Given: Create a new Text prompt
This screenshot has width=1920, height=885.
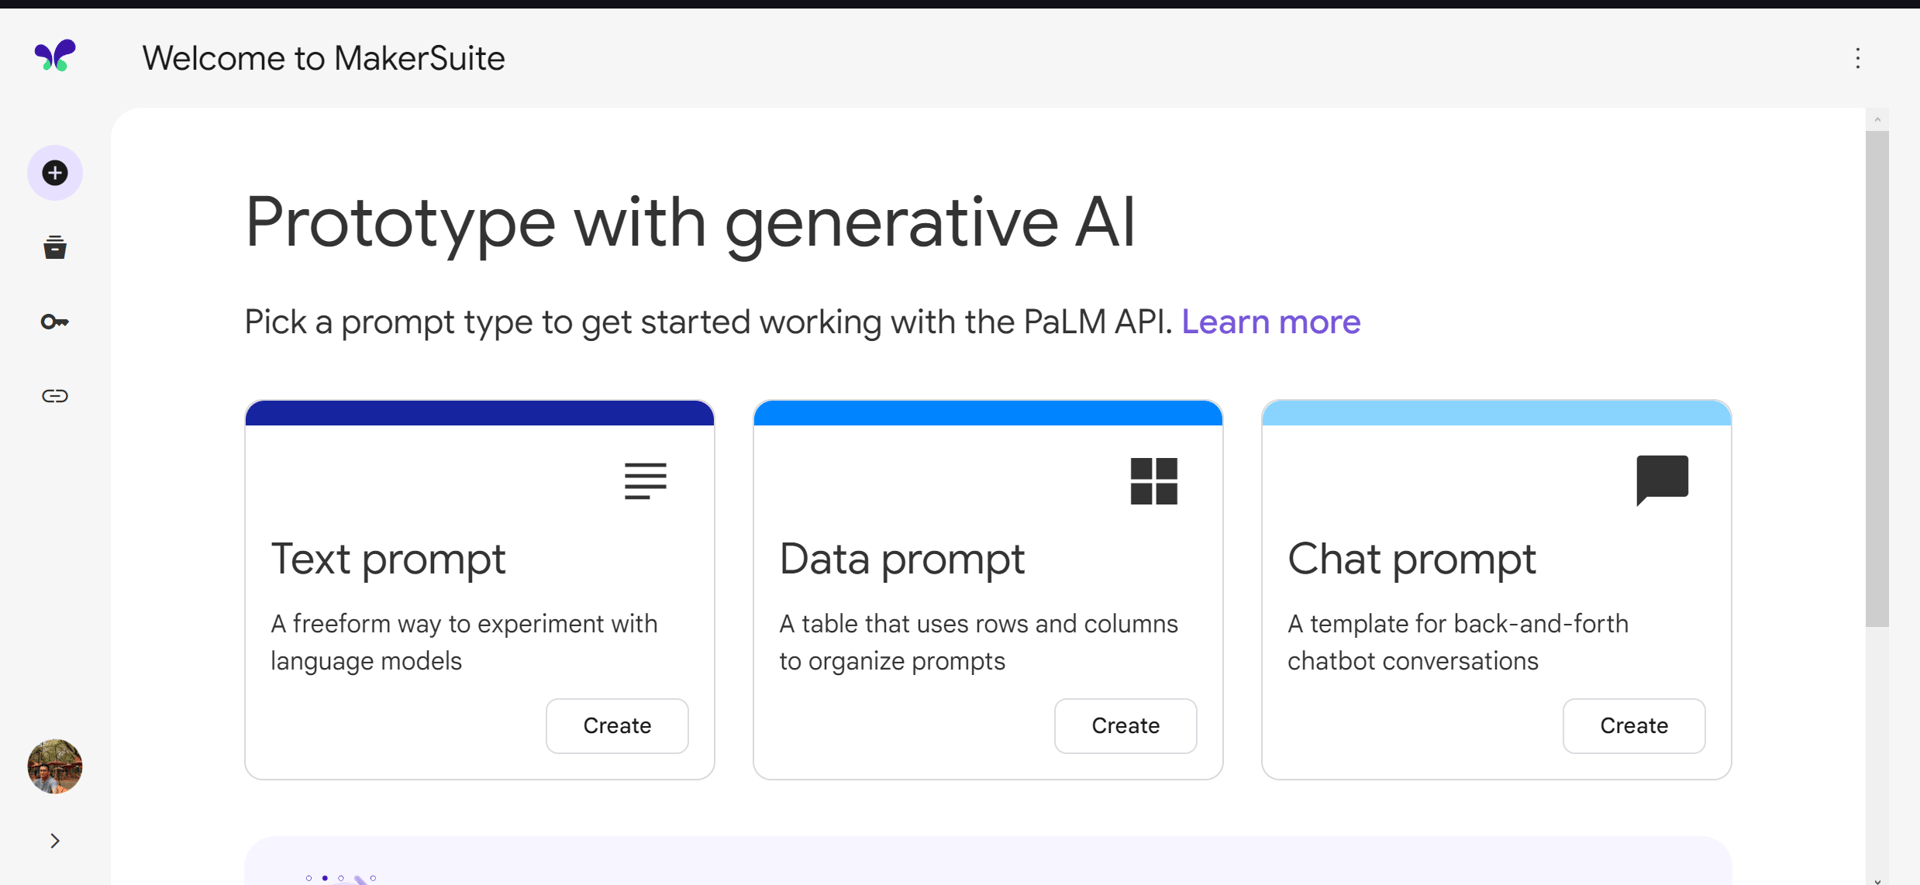Looking at the screenshot, I should pyautogui.click(x=617, y=726).
